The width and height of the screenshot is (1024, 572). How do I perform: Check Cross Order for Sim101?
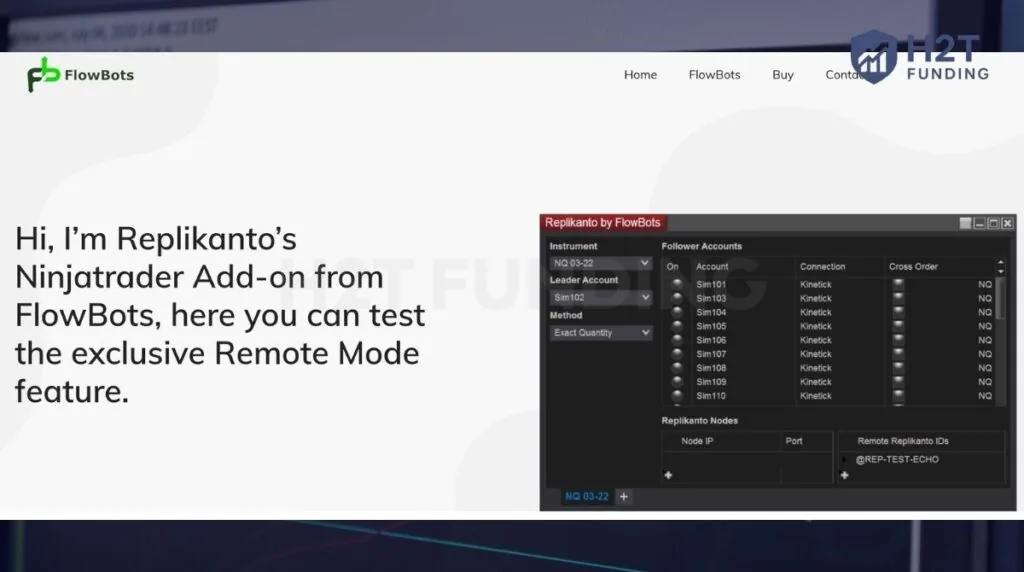pyautogui.click(x=899, y=284)
